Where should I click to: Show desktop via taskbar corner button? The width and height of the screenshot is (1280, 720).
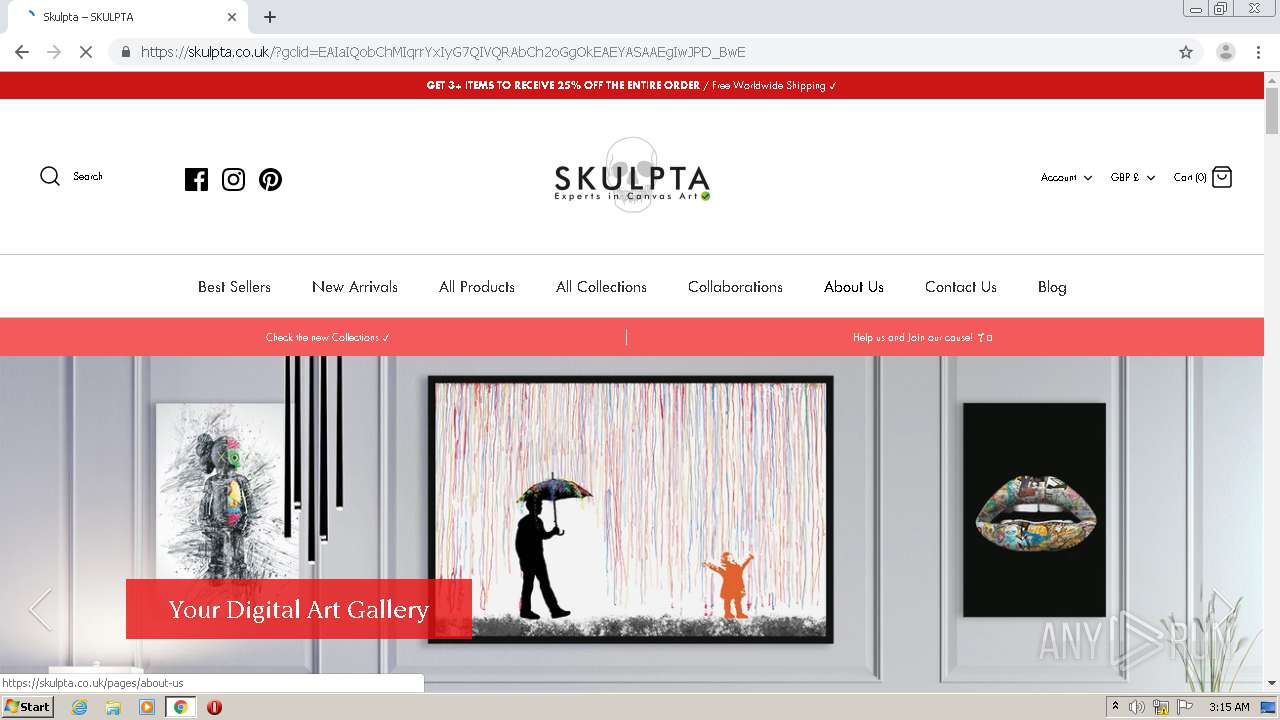(1269, 707)
